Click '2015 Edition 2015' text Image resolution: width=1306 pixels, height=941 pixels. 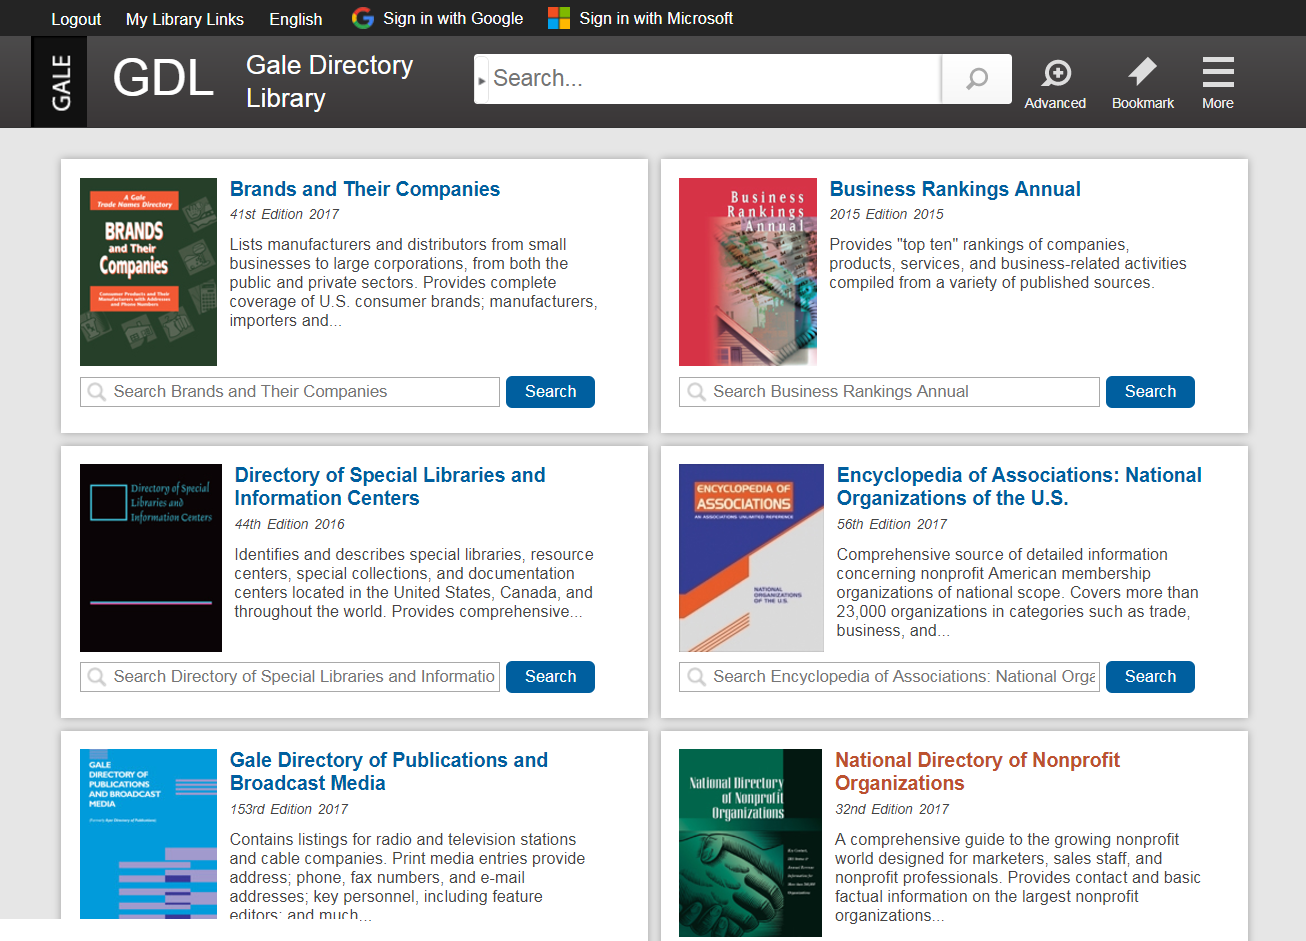(x=887, y=214)
